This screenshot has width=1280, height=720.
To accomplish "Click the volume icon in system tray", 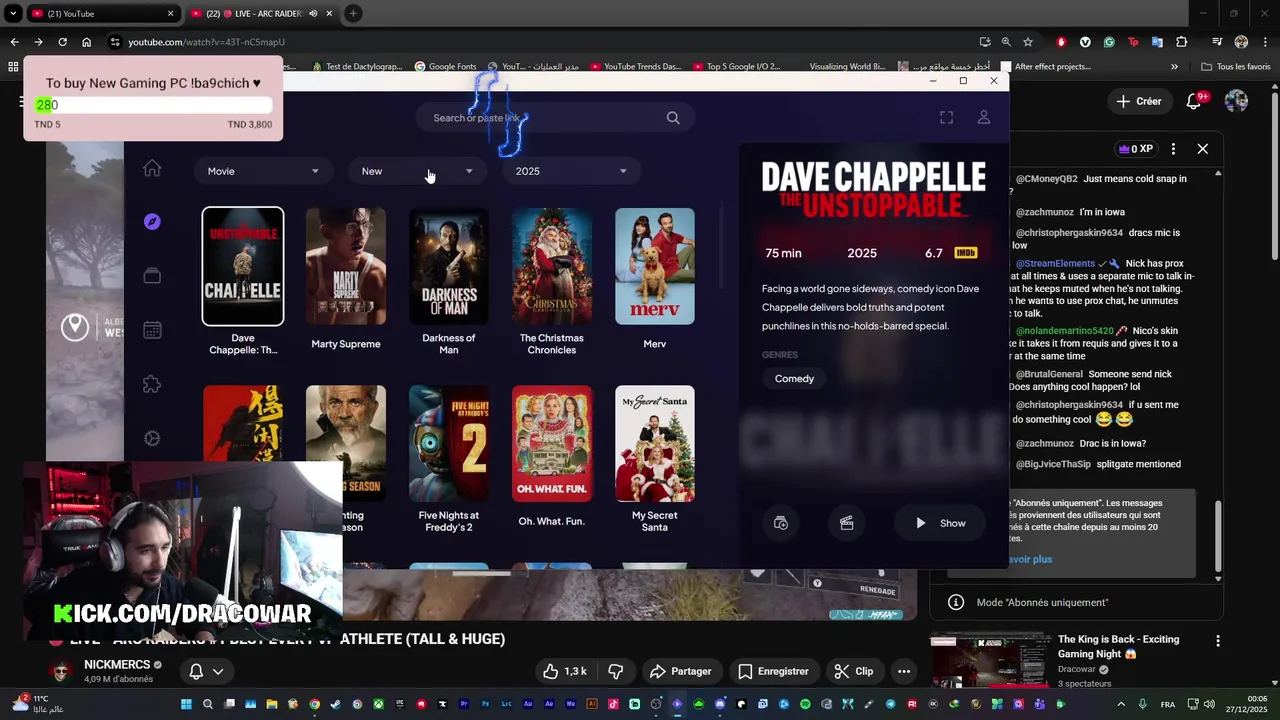I will tap(1209, 704).
